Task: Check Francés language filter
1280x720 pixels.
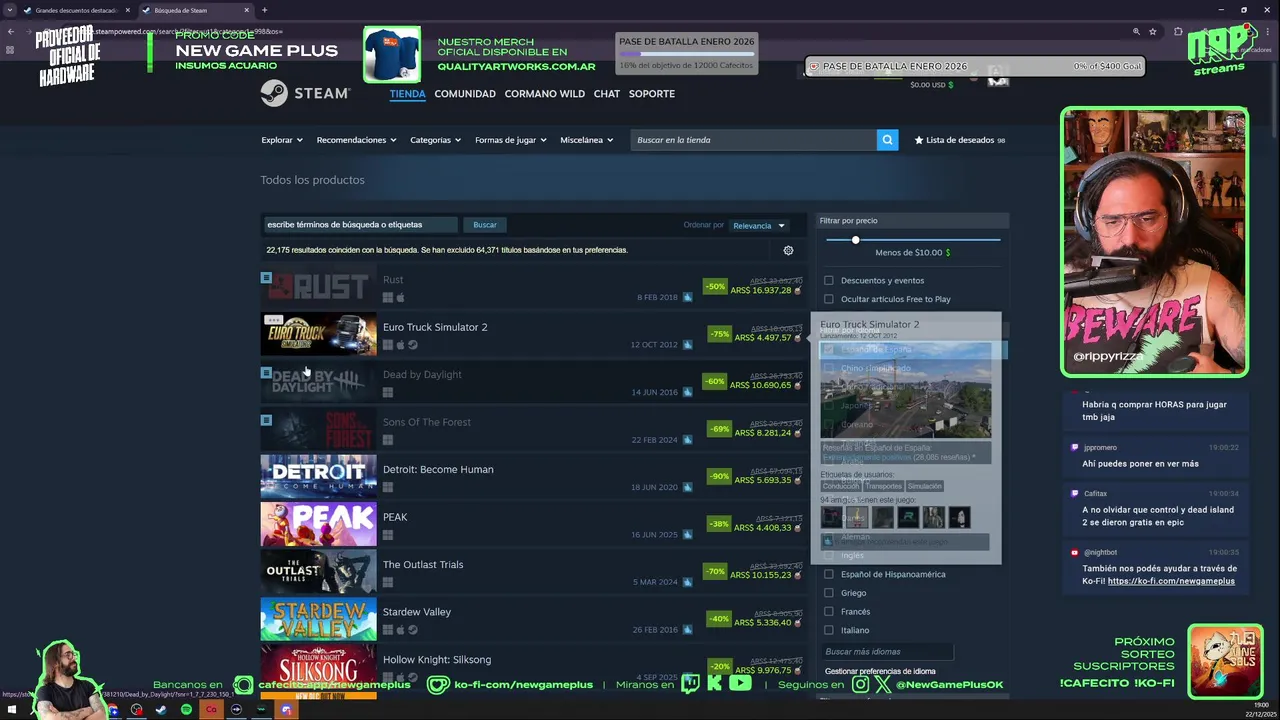Action: coord(828,612)
